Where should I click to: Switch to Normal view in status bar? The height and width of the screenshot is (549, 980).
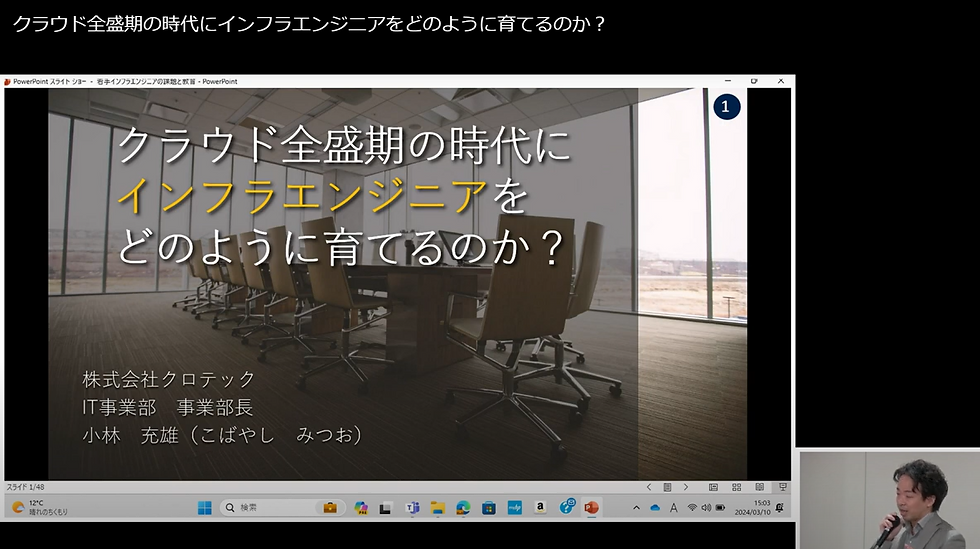(x=713, y=487)
